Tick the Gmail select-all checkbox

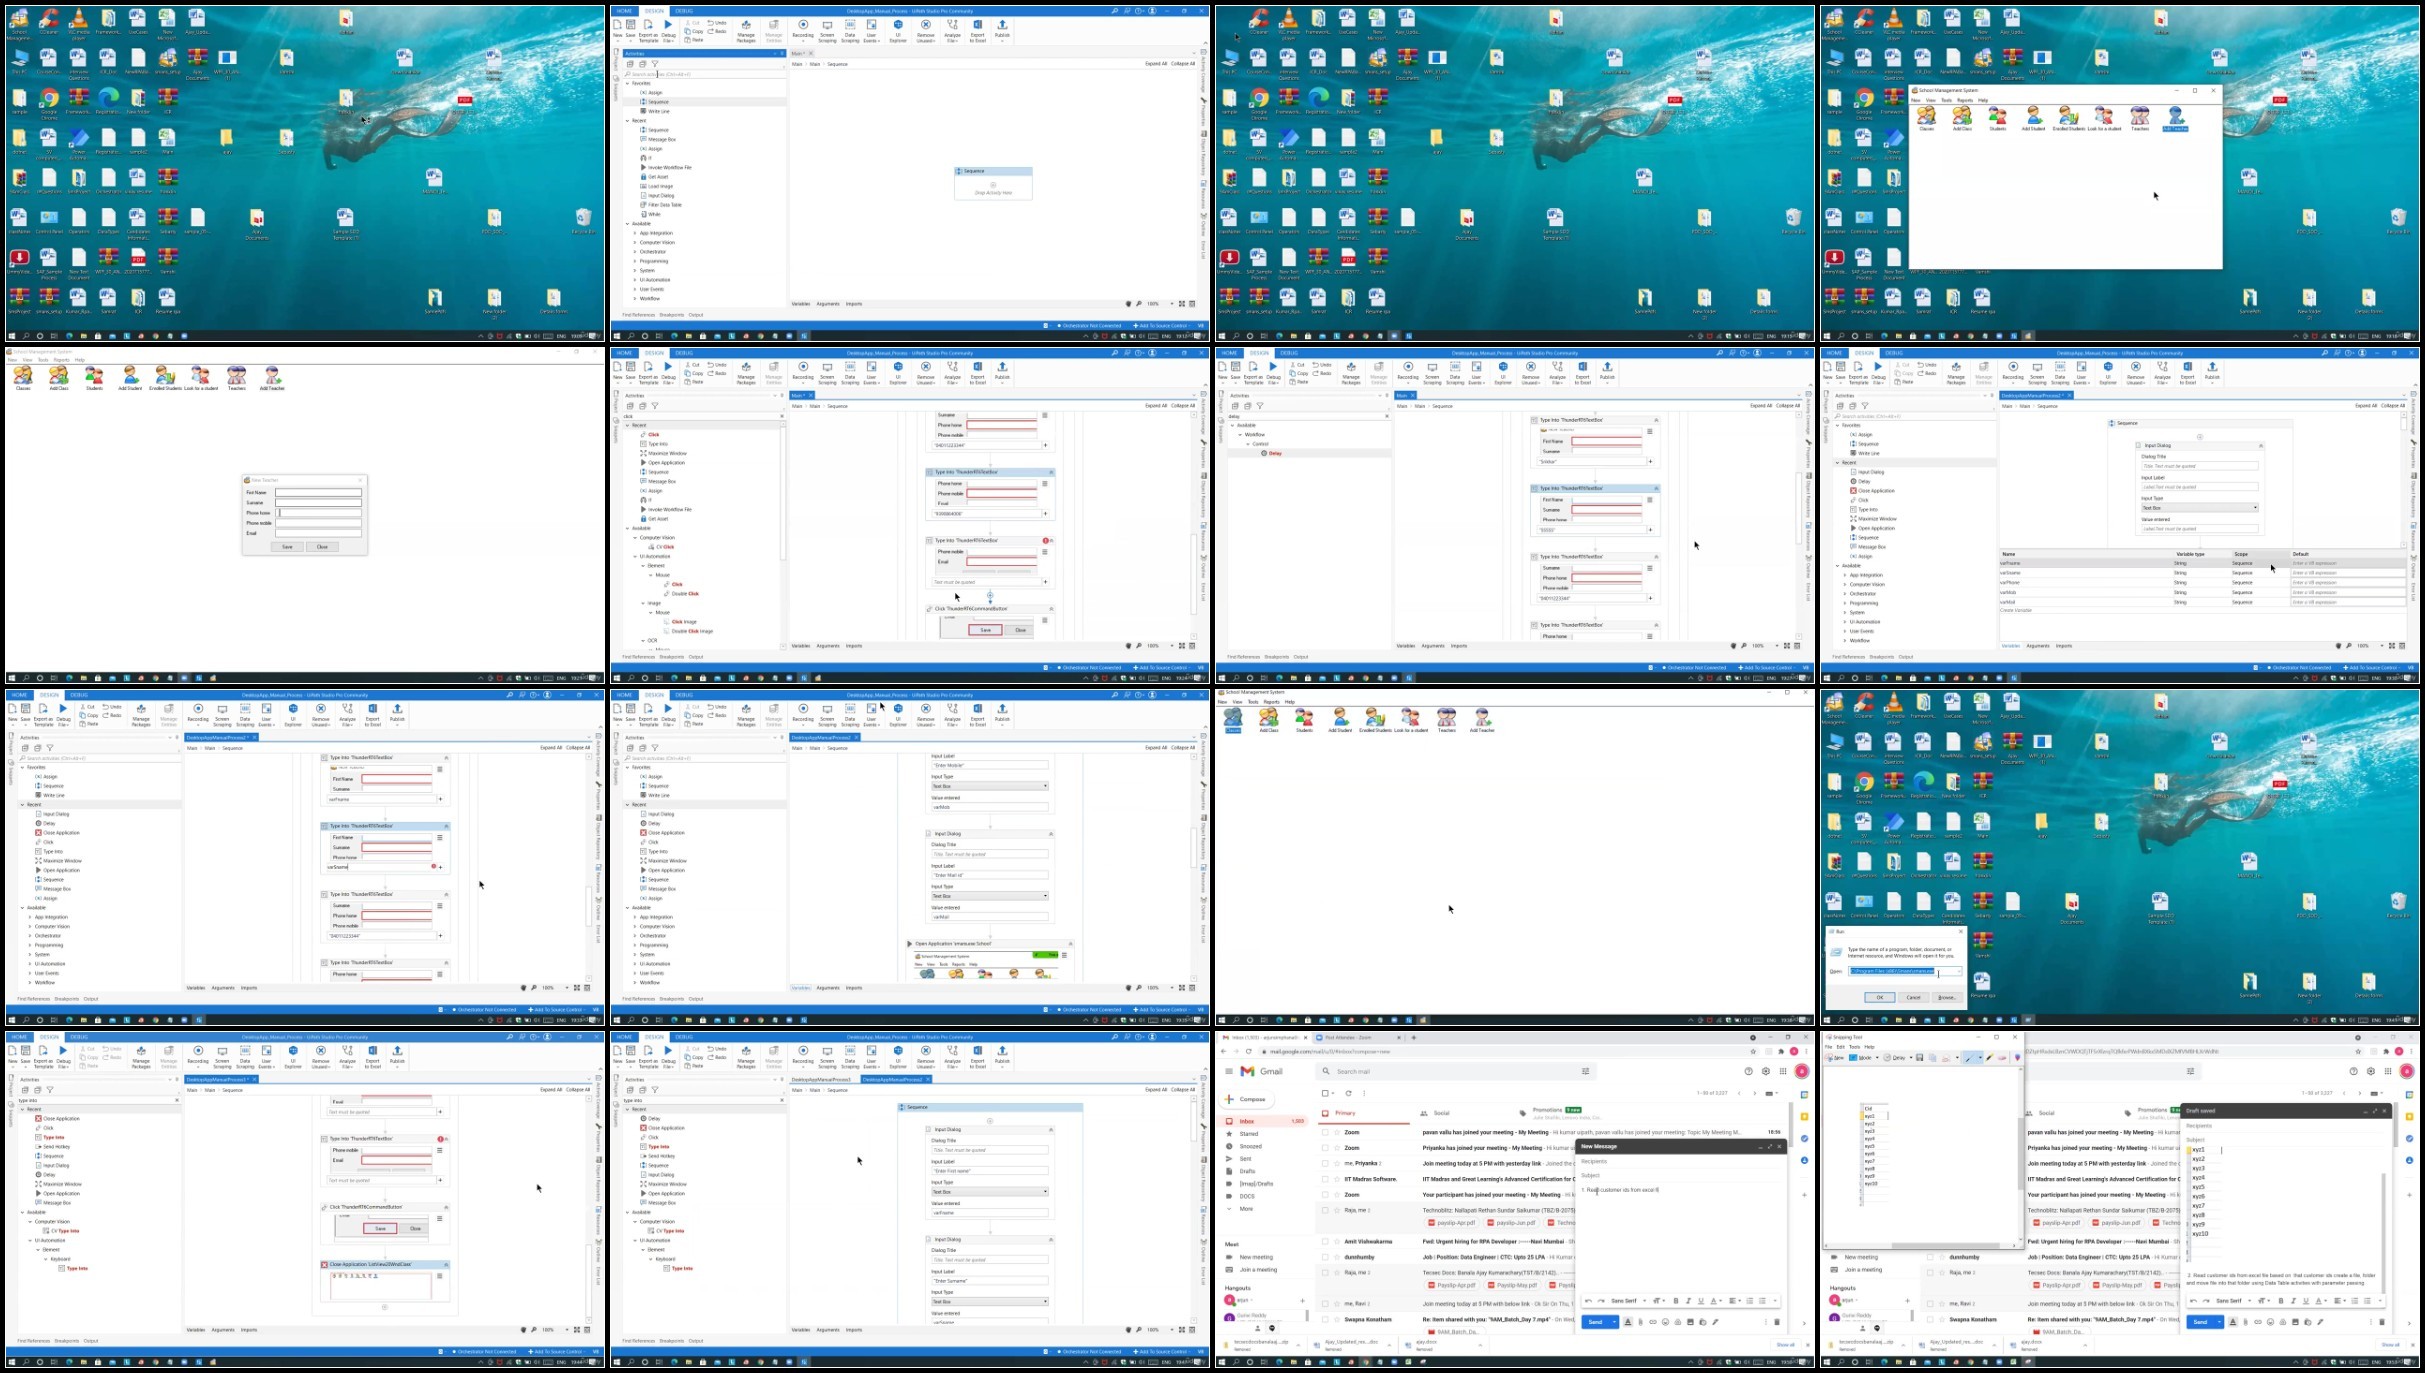click(x=1325, y=1093)
